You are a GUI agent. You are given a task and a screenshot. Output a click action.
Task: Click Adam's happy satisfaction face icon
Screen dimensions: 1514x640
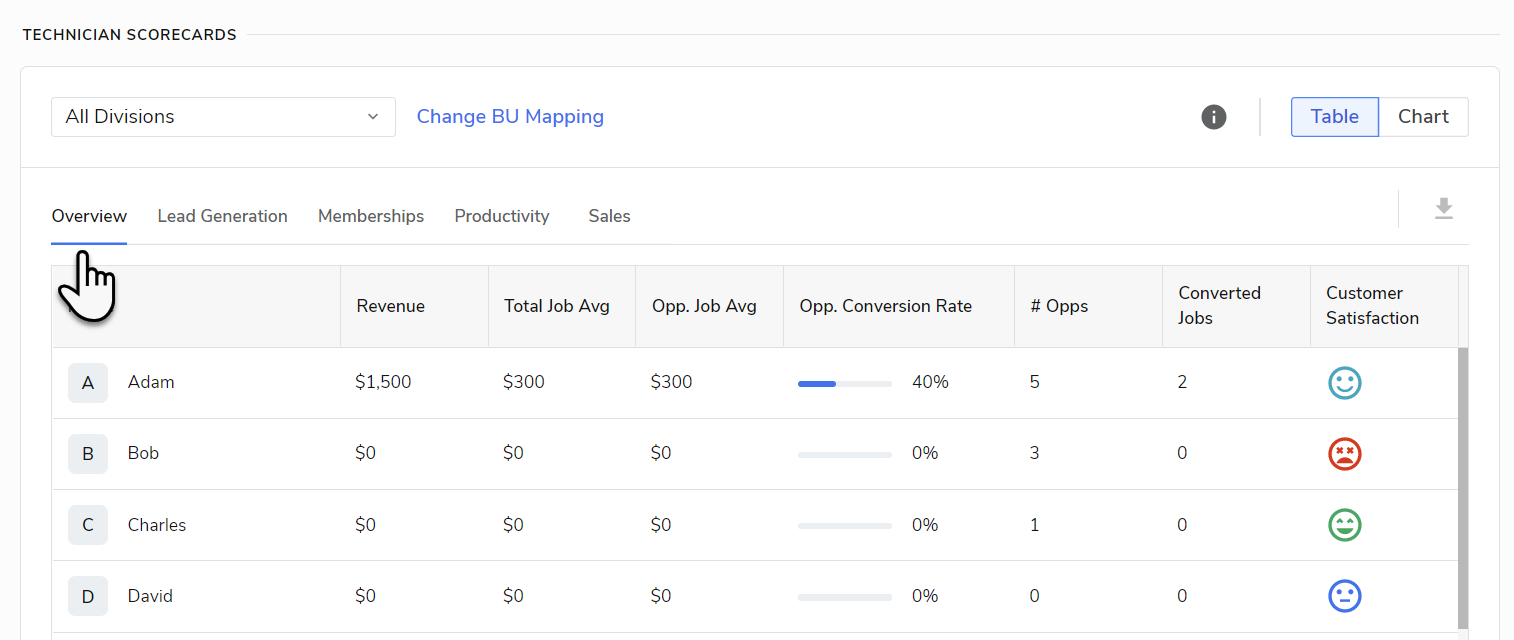(x=1345, y=383)
